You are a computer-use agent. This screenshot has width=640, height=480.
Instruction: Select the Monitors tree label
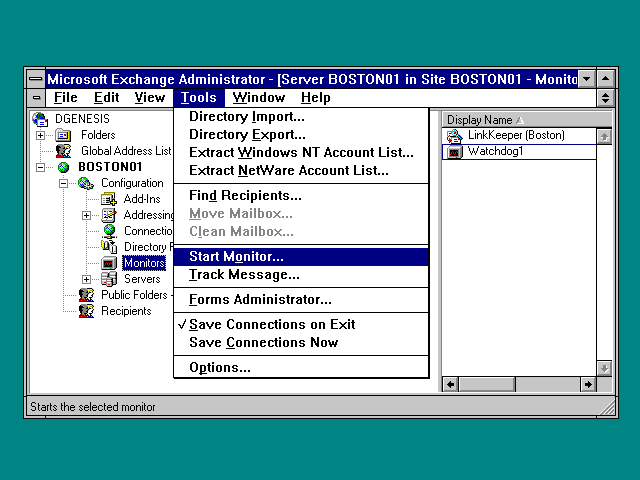pos(144,263)
